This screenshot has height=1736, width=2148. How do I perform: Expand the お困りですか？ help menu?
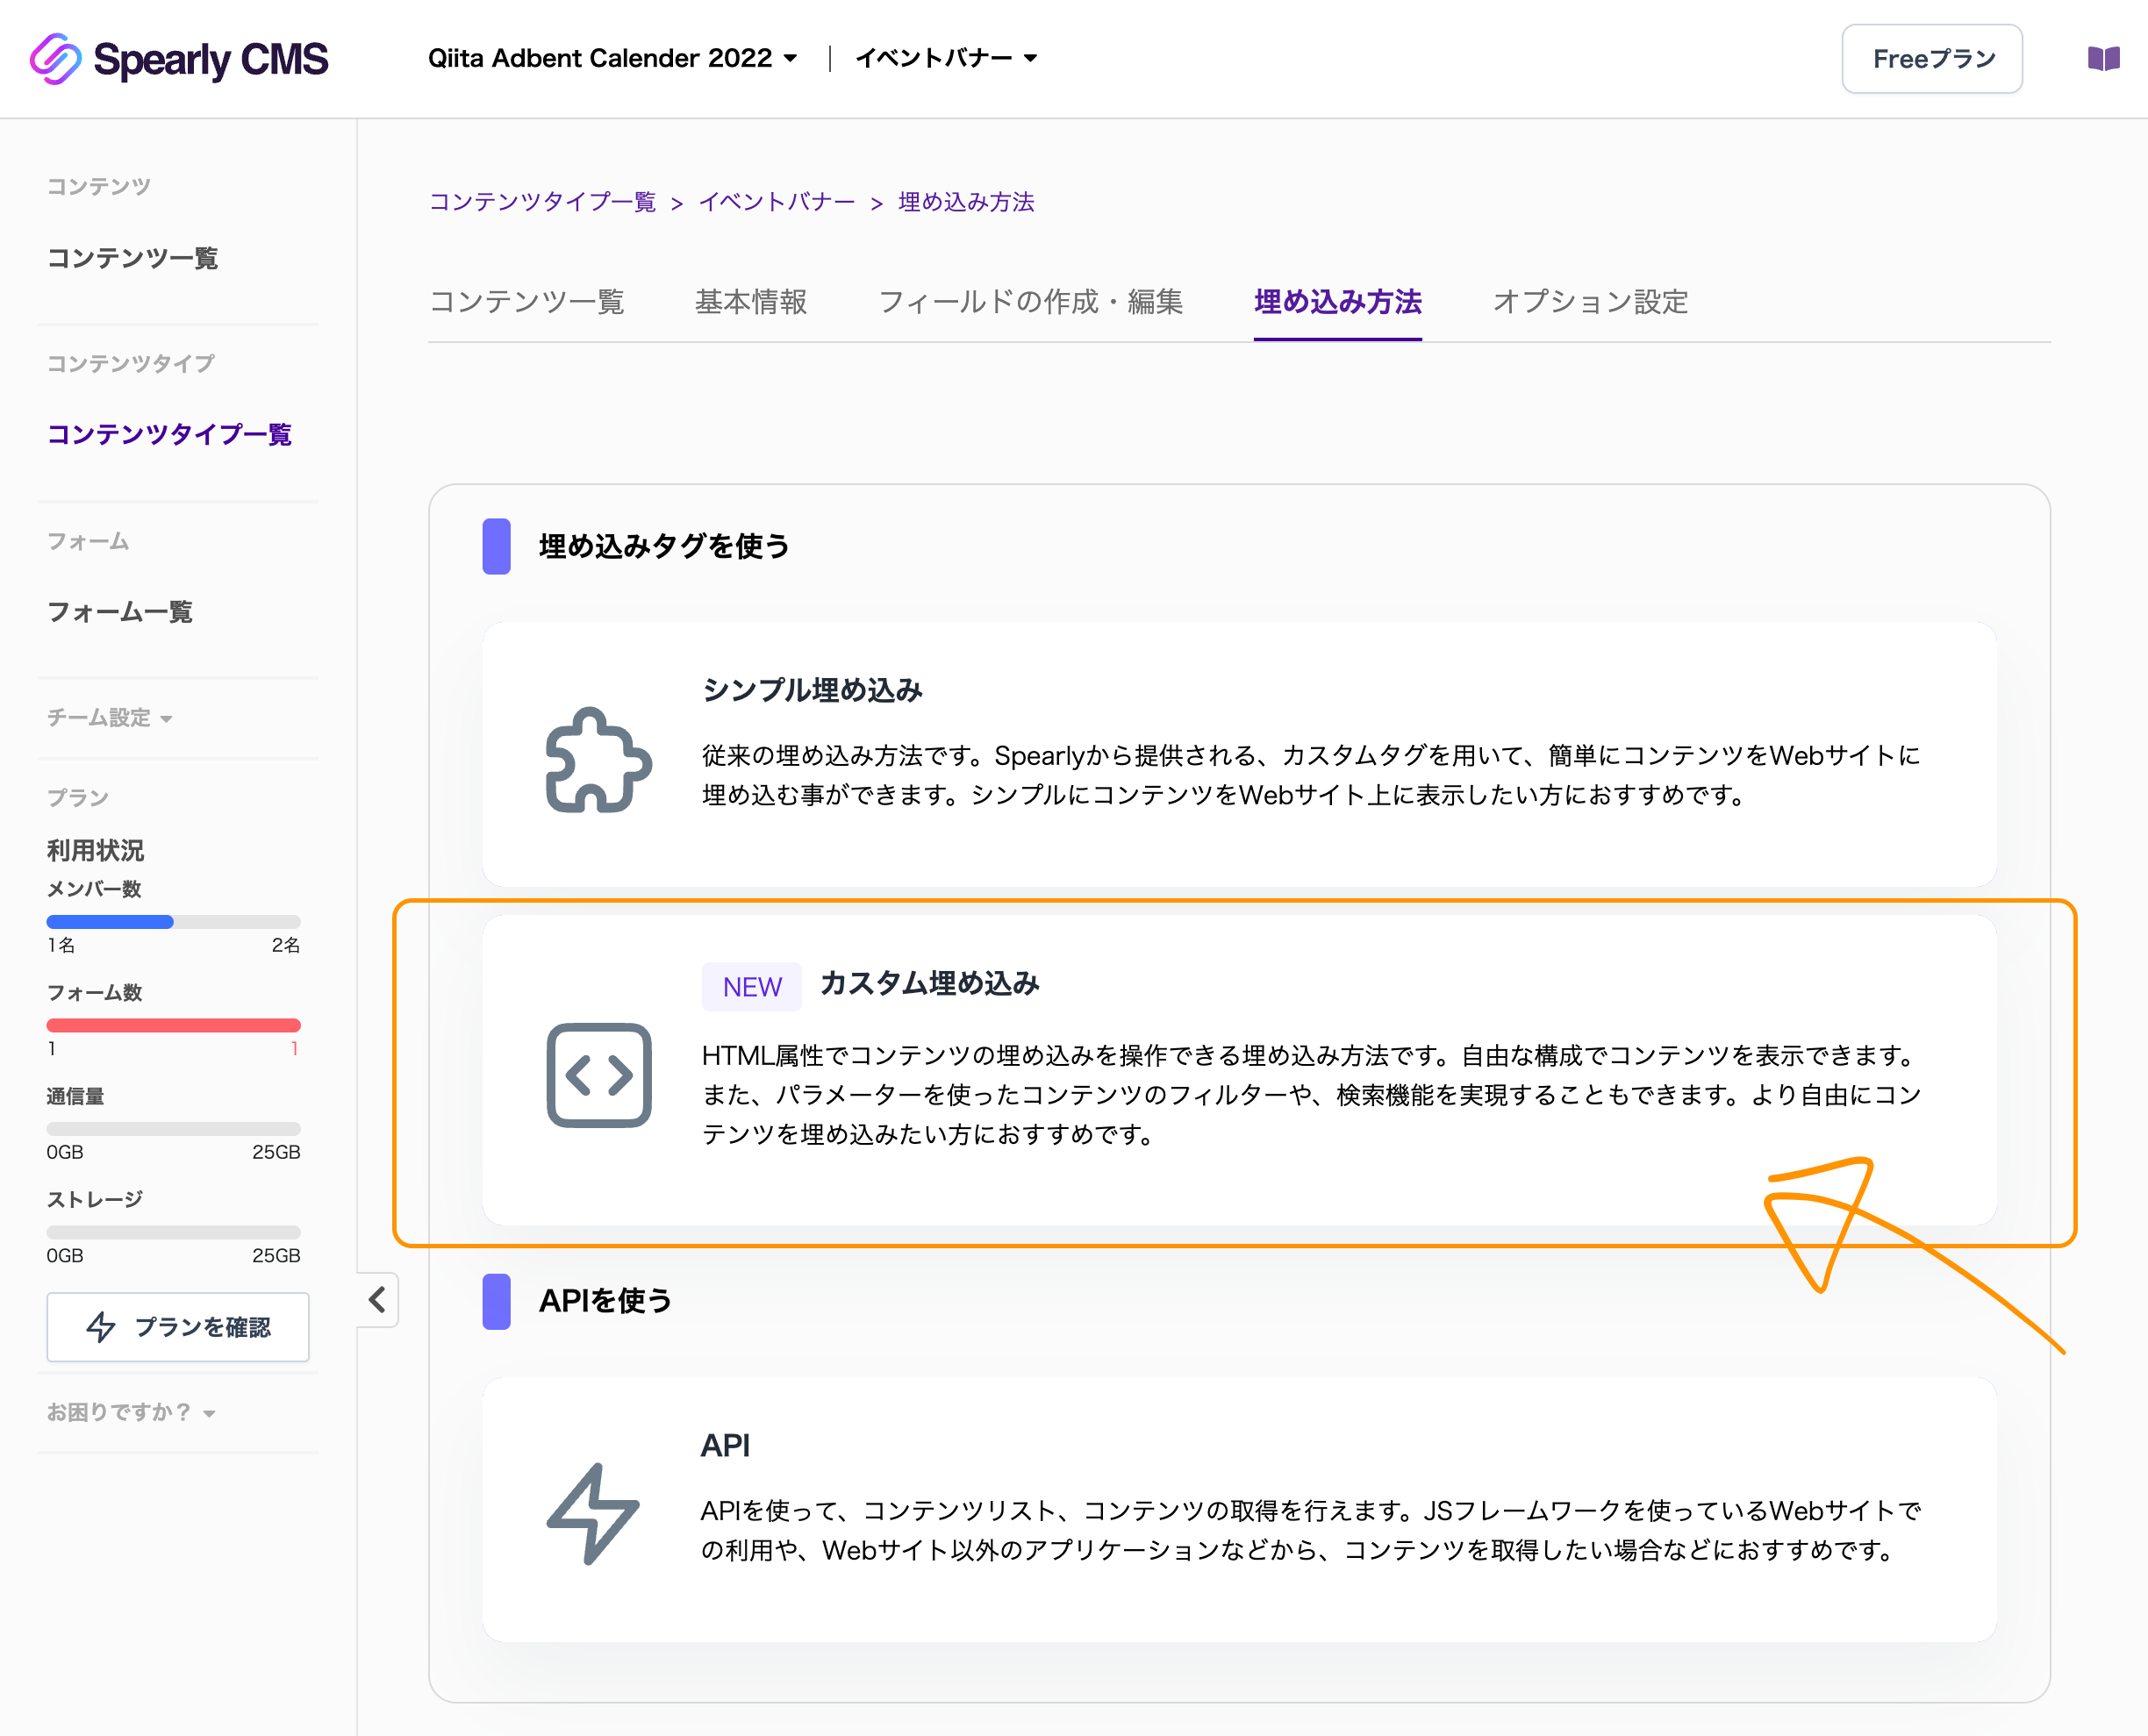pyautogui.click(x=128, y=1412)
